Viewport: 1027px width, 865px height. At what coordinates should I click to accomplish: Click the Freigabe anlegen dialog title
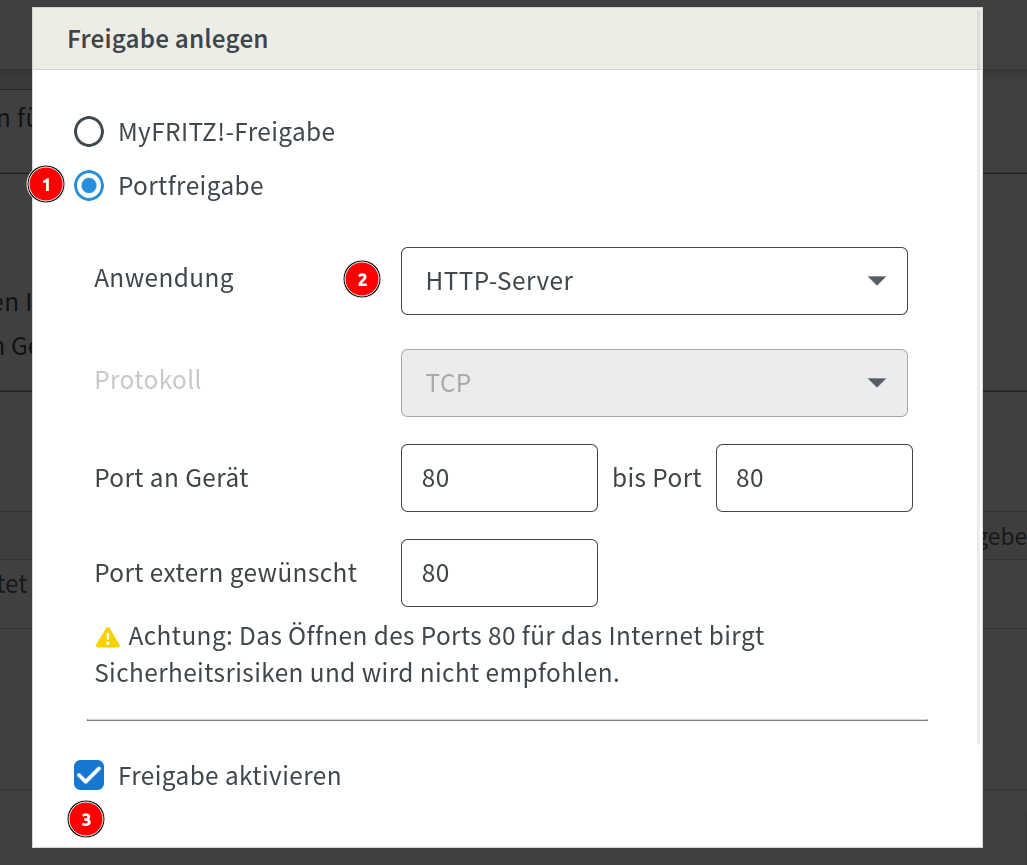click(x=168, y=39)
